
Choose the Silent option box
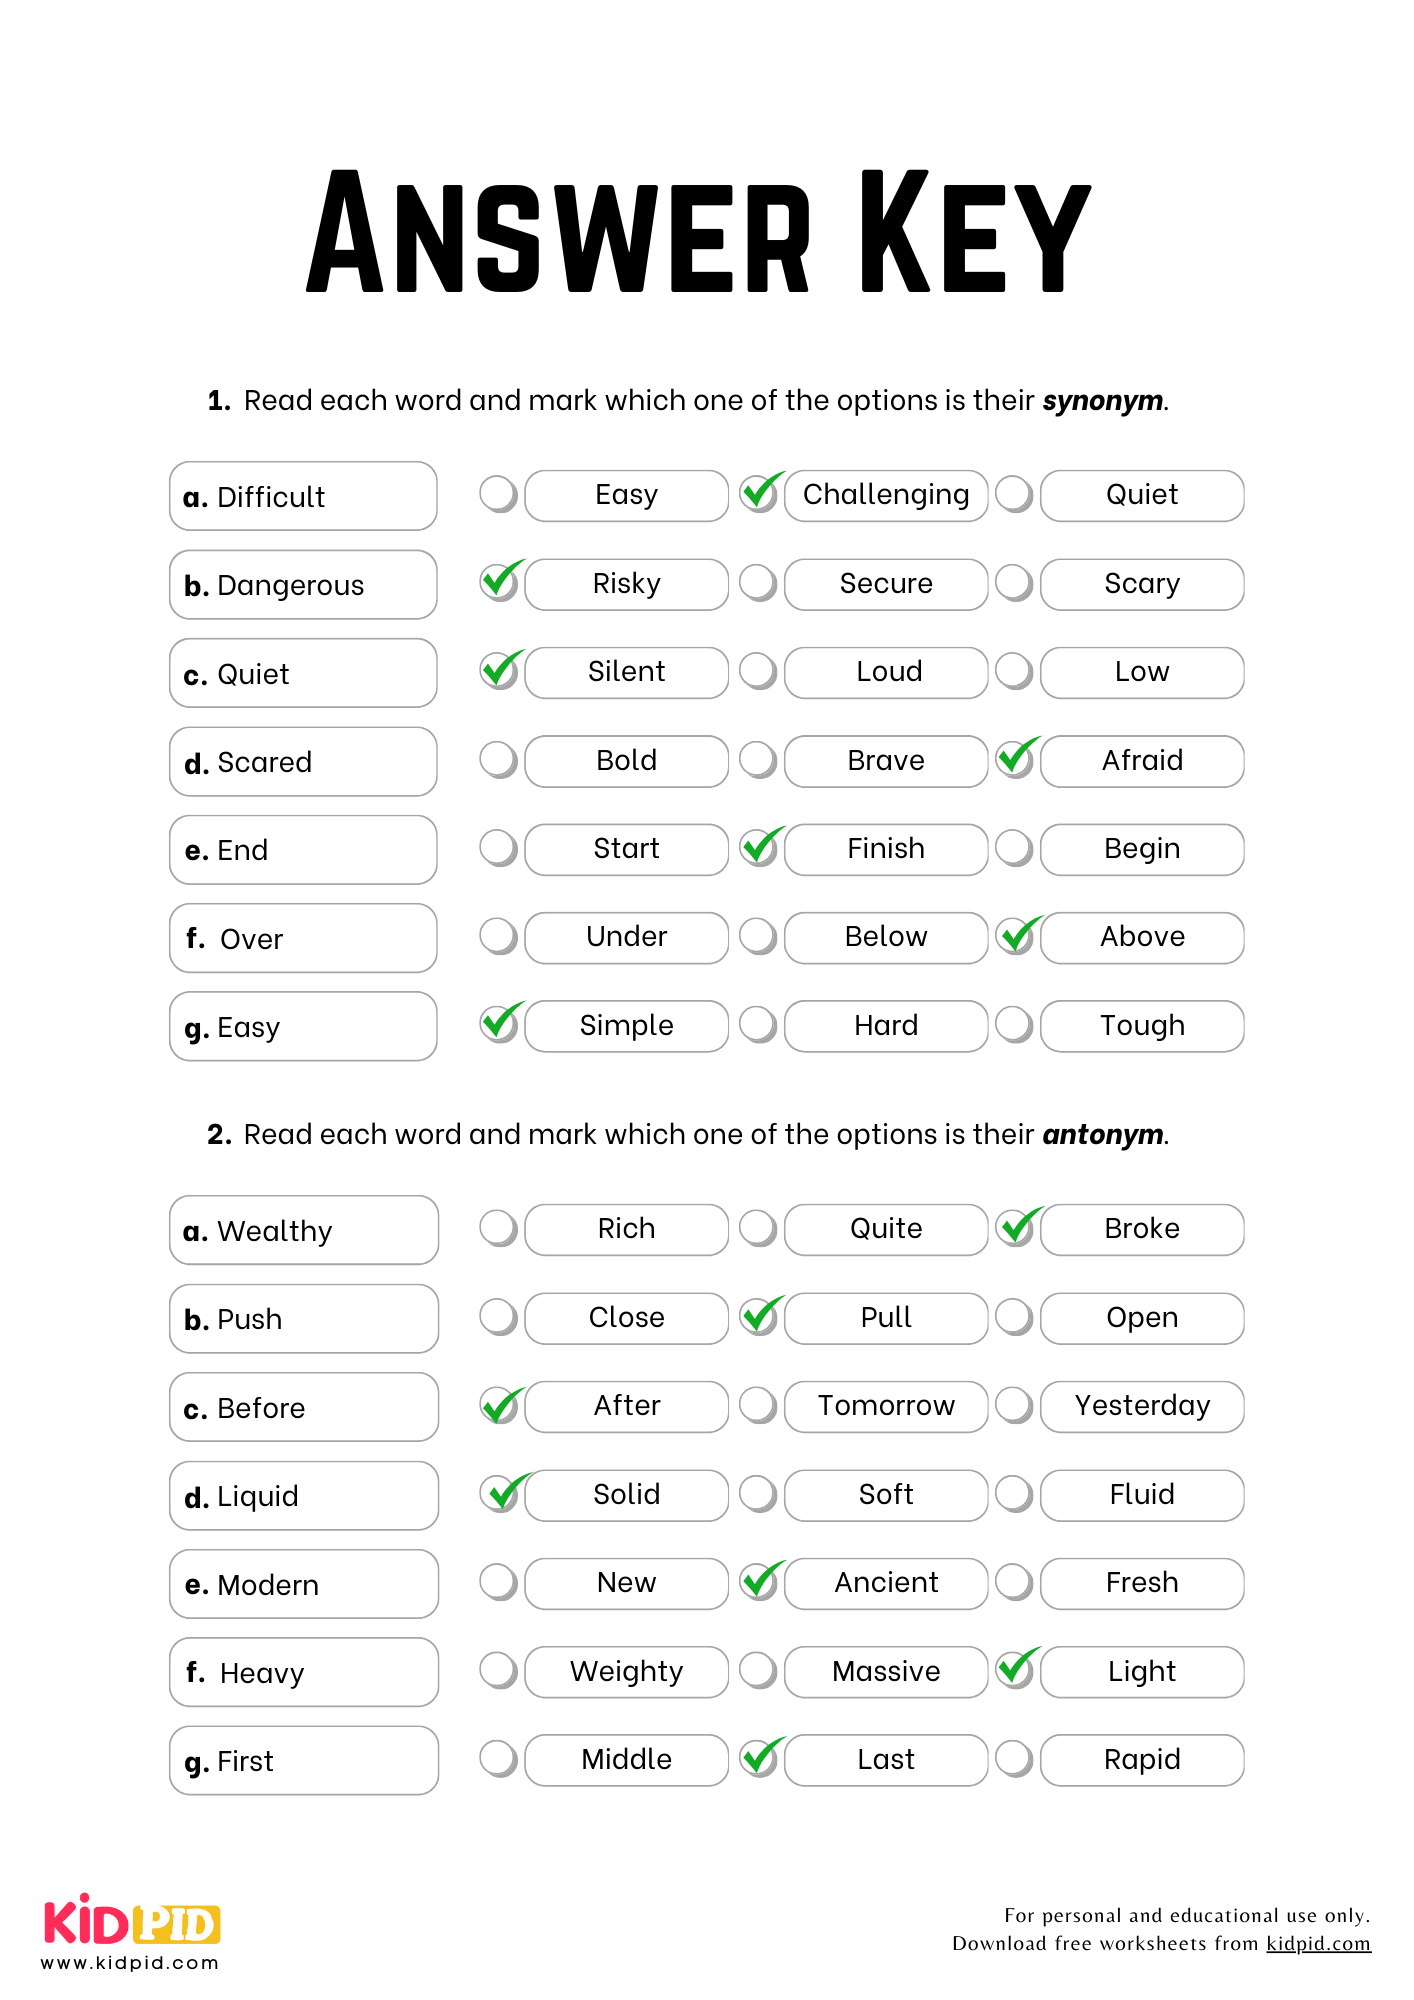point(627,672)
